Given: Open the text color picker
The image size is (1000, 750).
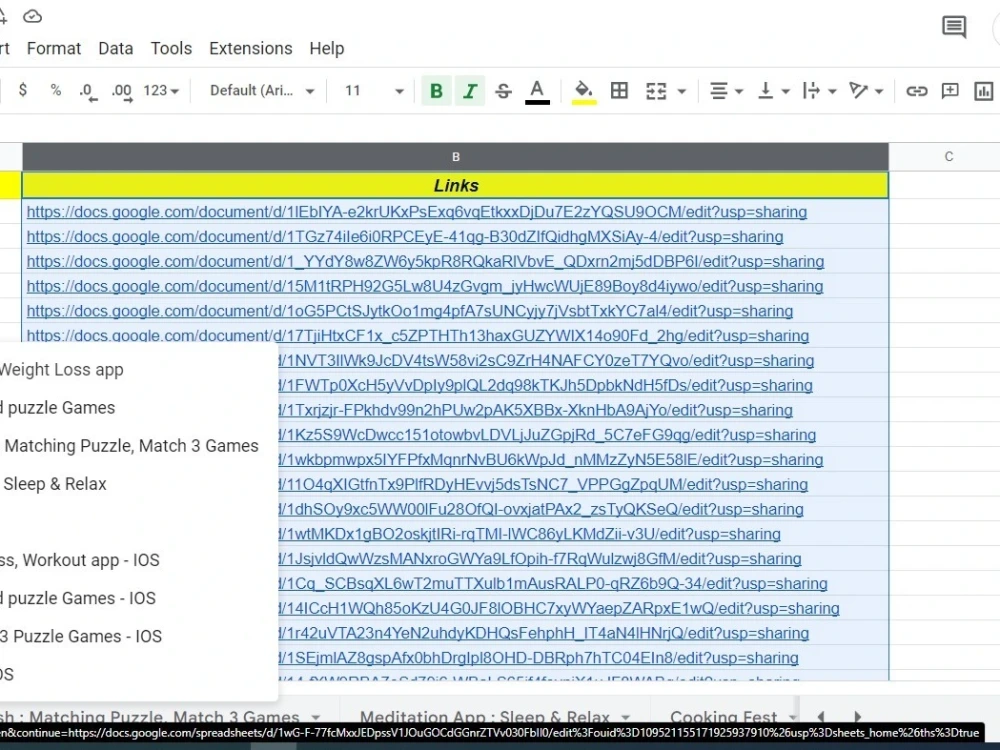Looking at the screenshot, I should pos(537,91).
